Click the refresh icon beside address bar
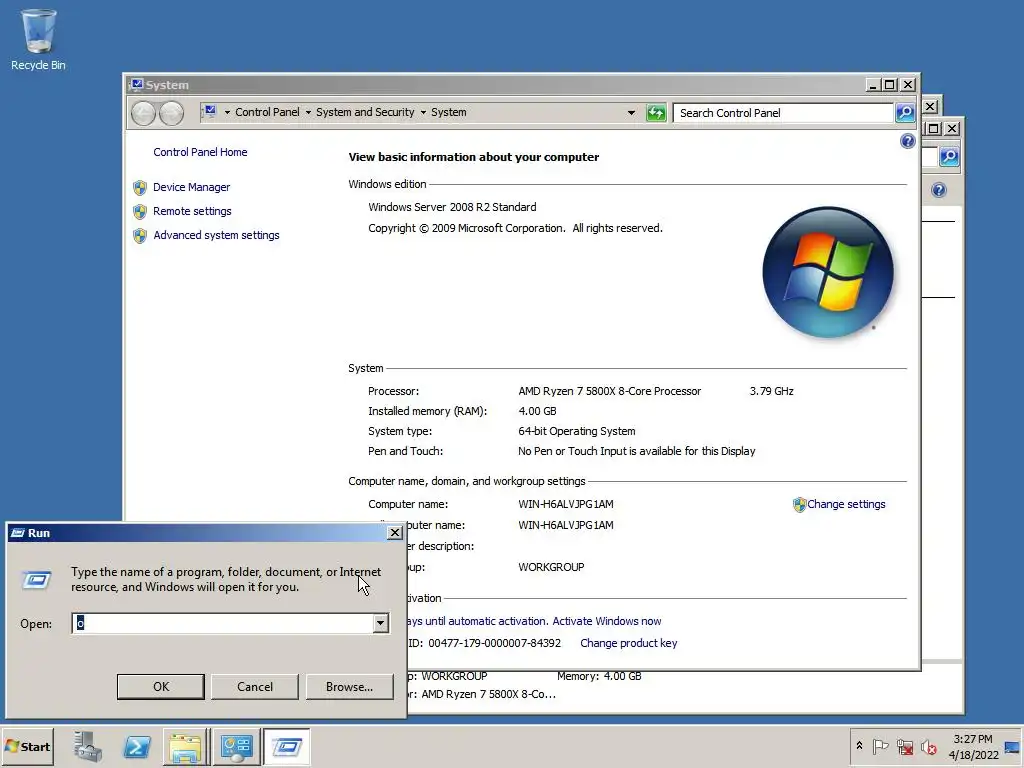 pyautogui.click(x=656, y=113)
